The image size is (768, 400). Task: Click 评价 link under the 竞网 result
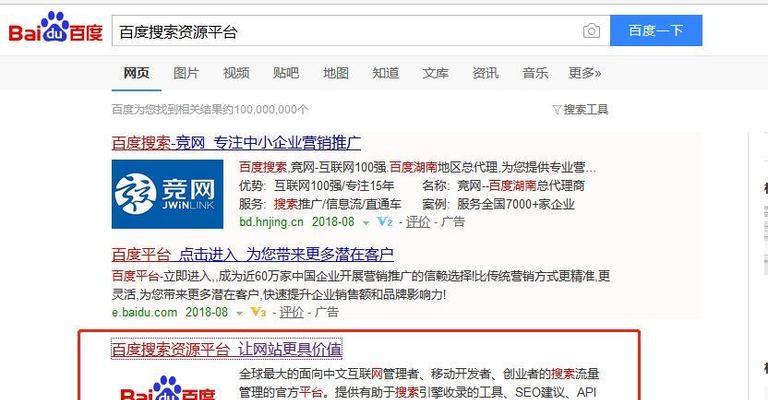tap(418, 222)
